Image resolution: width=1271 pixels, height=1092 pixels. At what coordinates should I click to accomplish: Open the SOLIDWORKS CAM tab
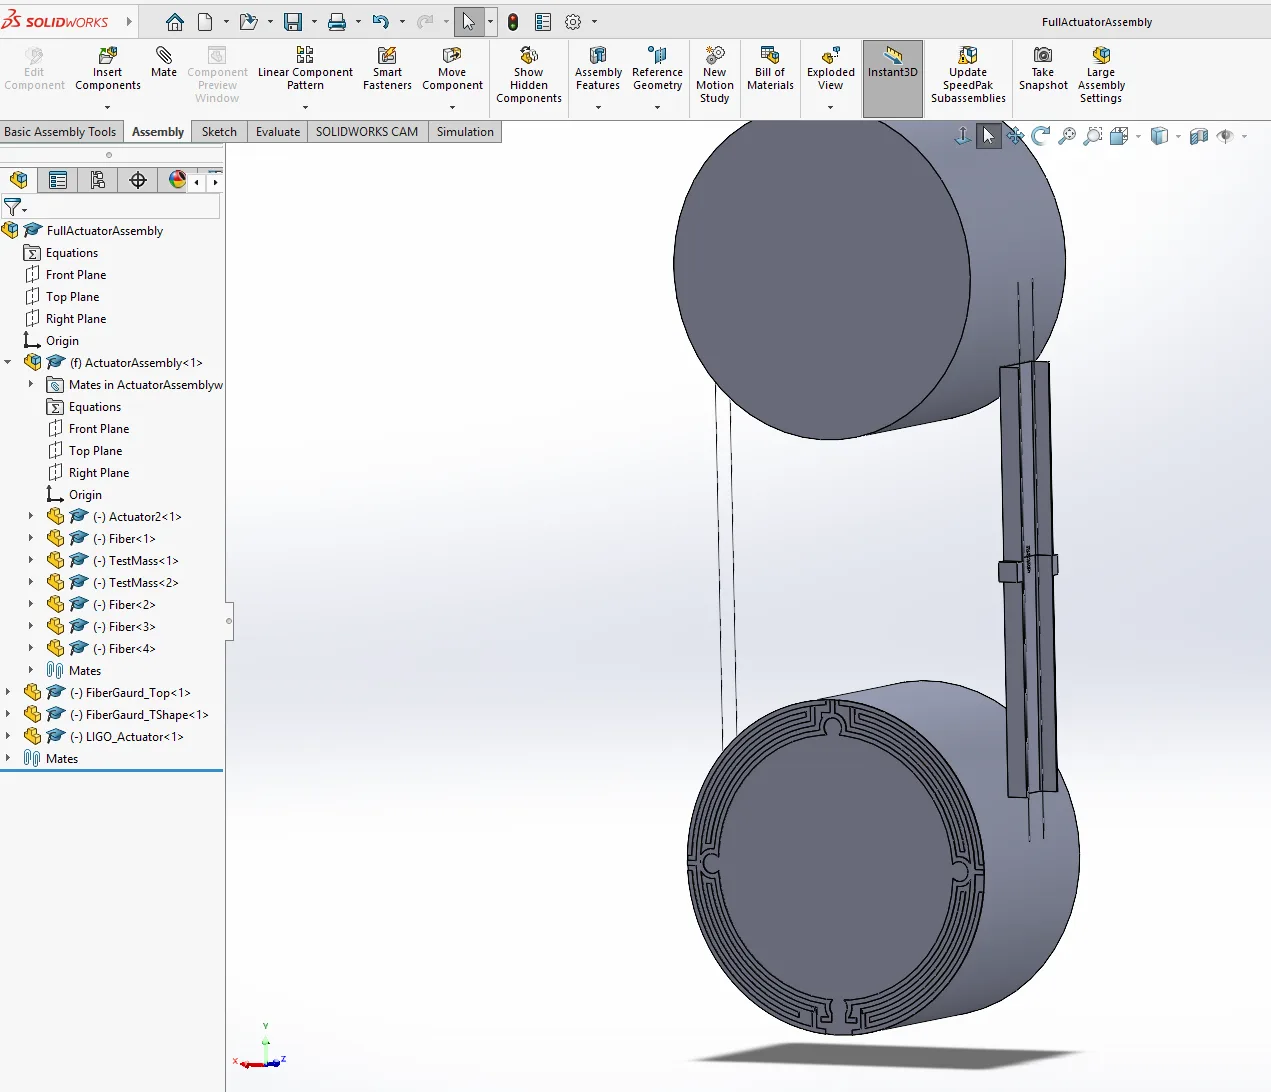coord(366,132)
